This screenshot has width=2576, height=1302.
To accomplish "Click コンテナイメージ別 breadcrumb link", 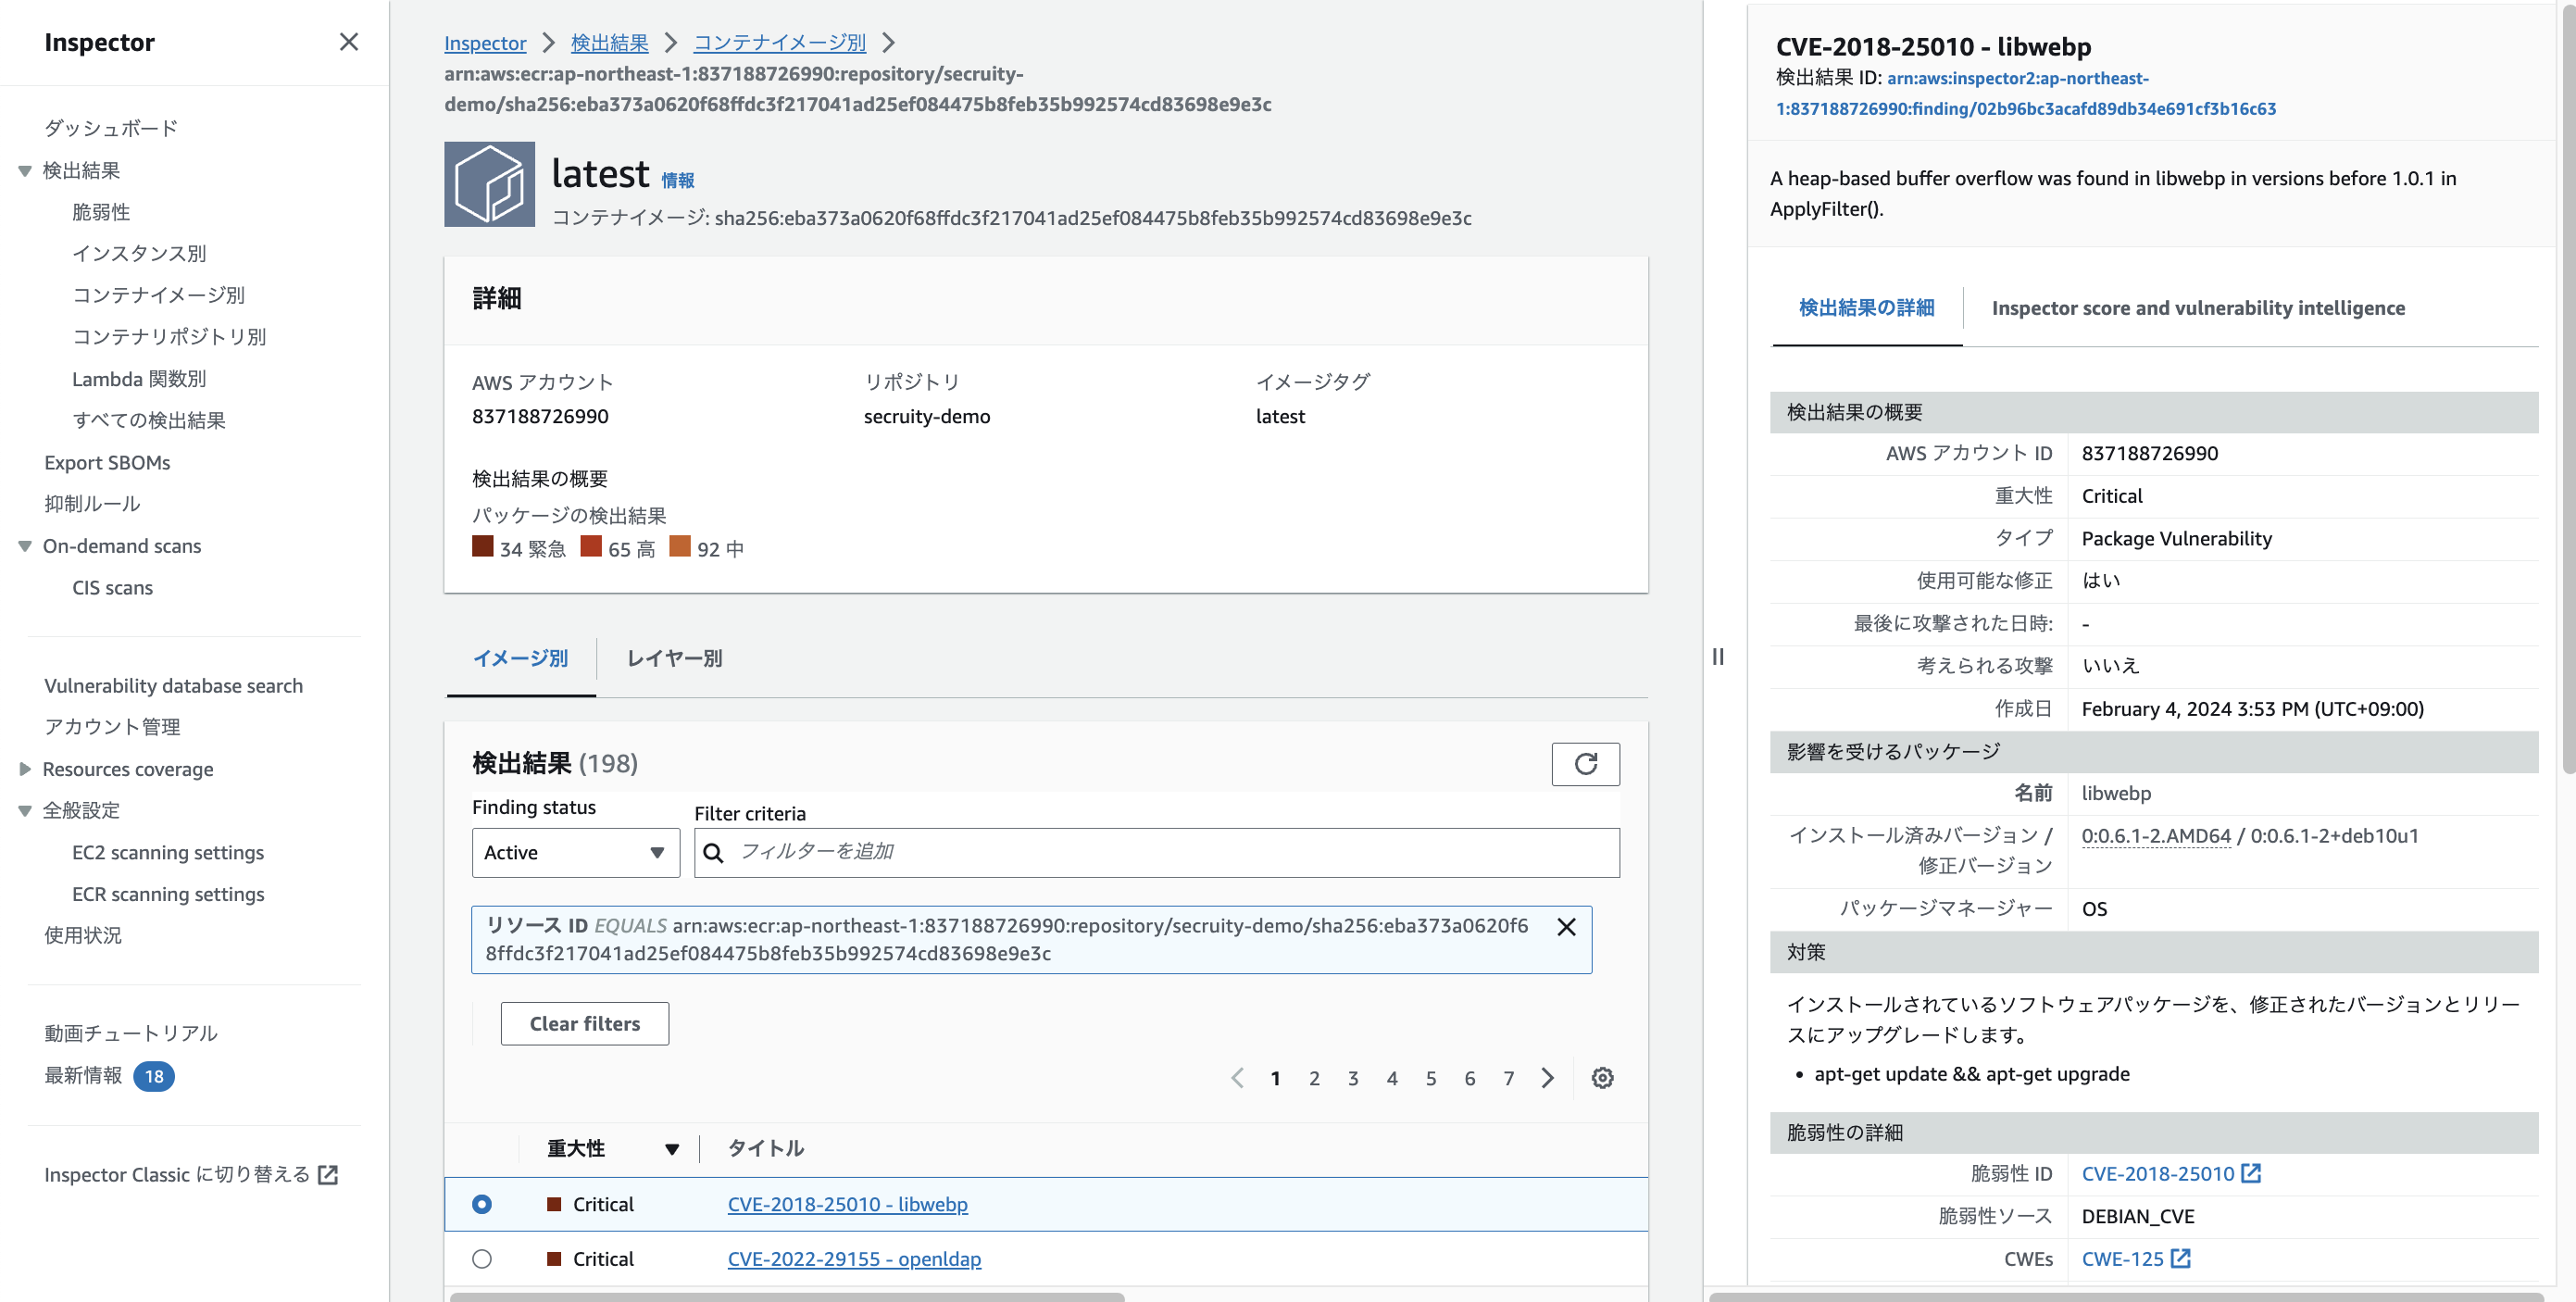I will tap(780, 43).
